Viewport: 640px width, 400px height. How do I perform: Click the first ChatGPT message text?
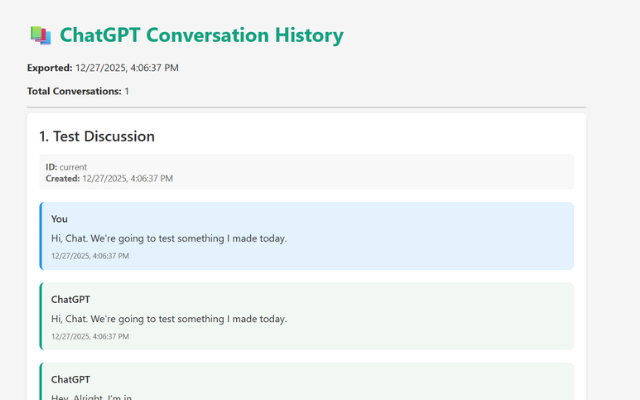point(169,318)
